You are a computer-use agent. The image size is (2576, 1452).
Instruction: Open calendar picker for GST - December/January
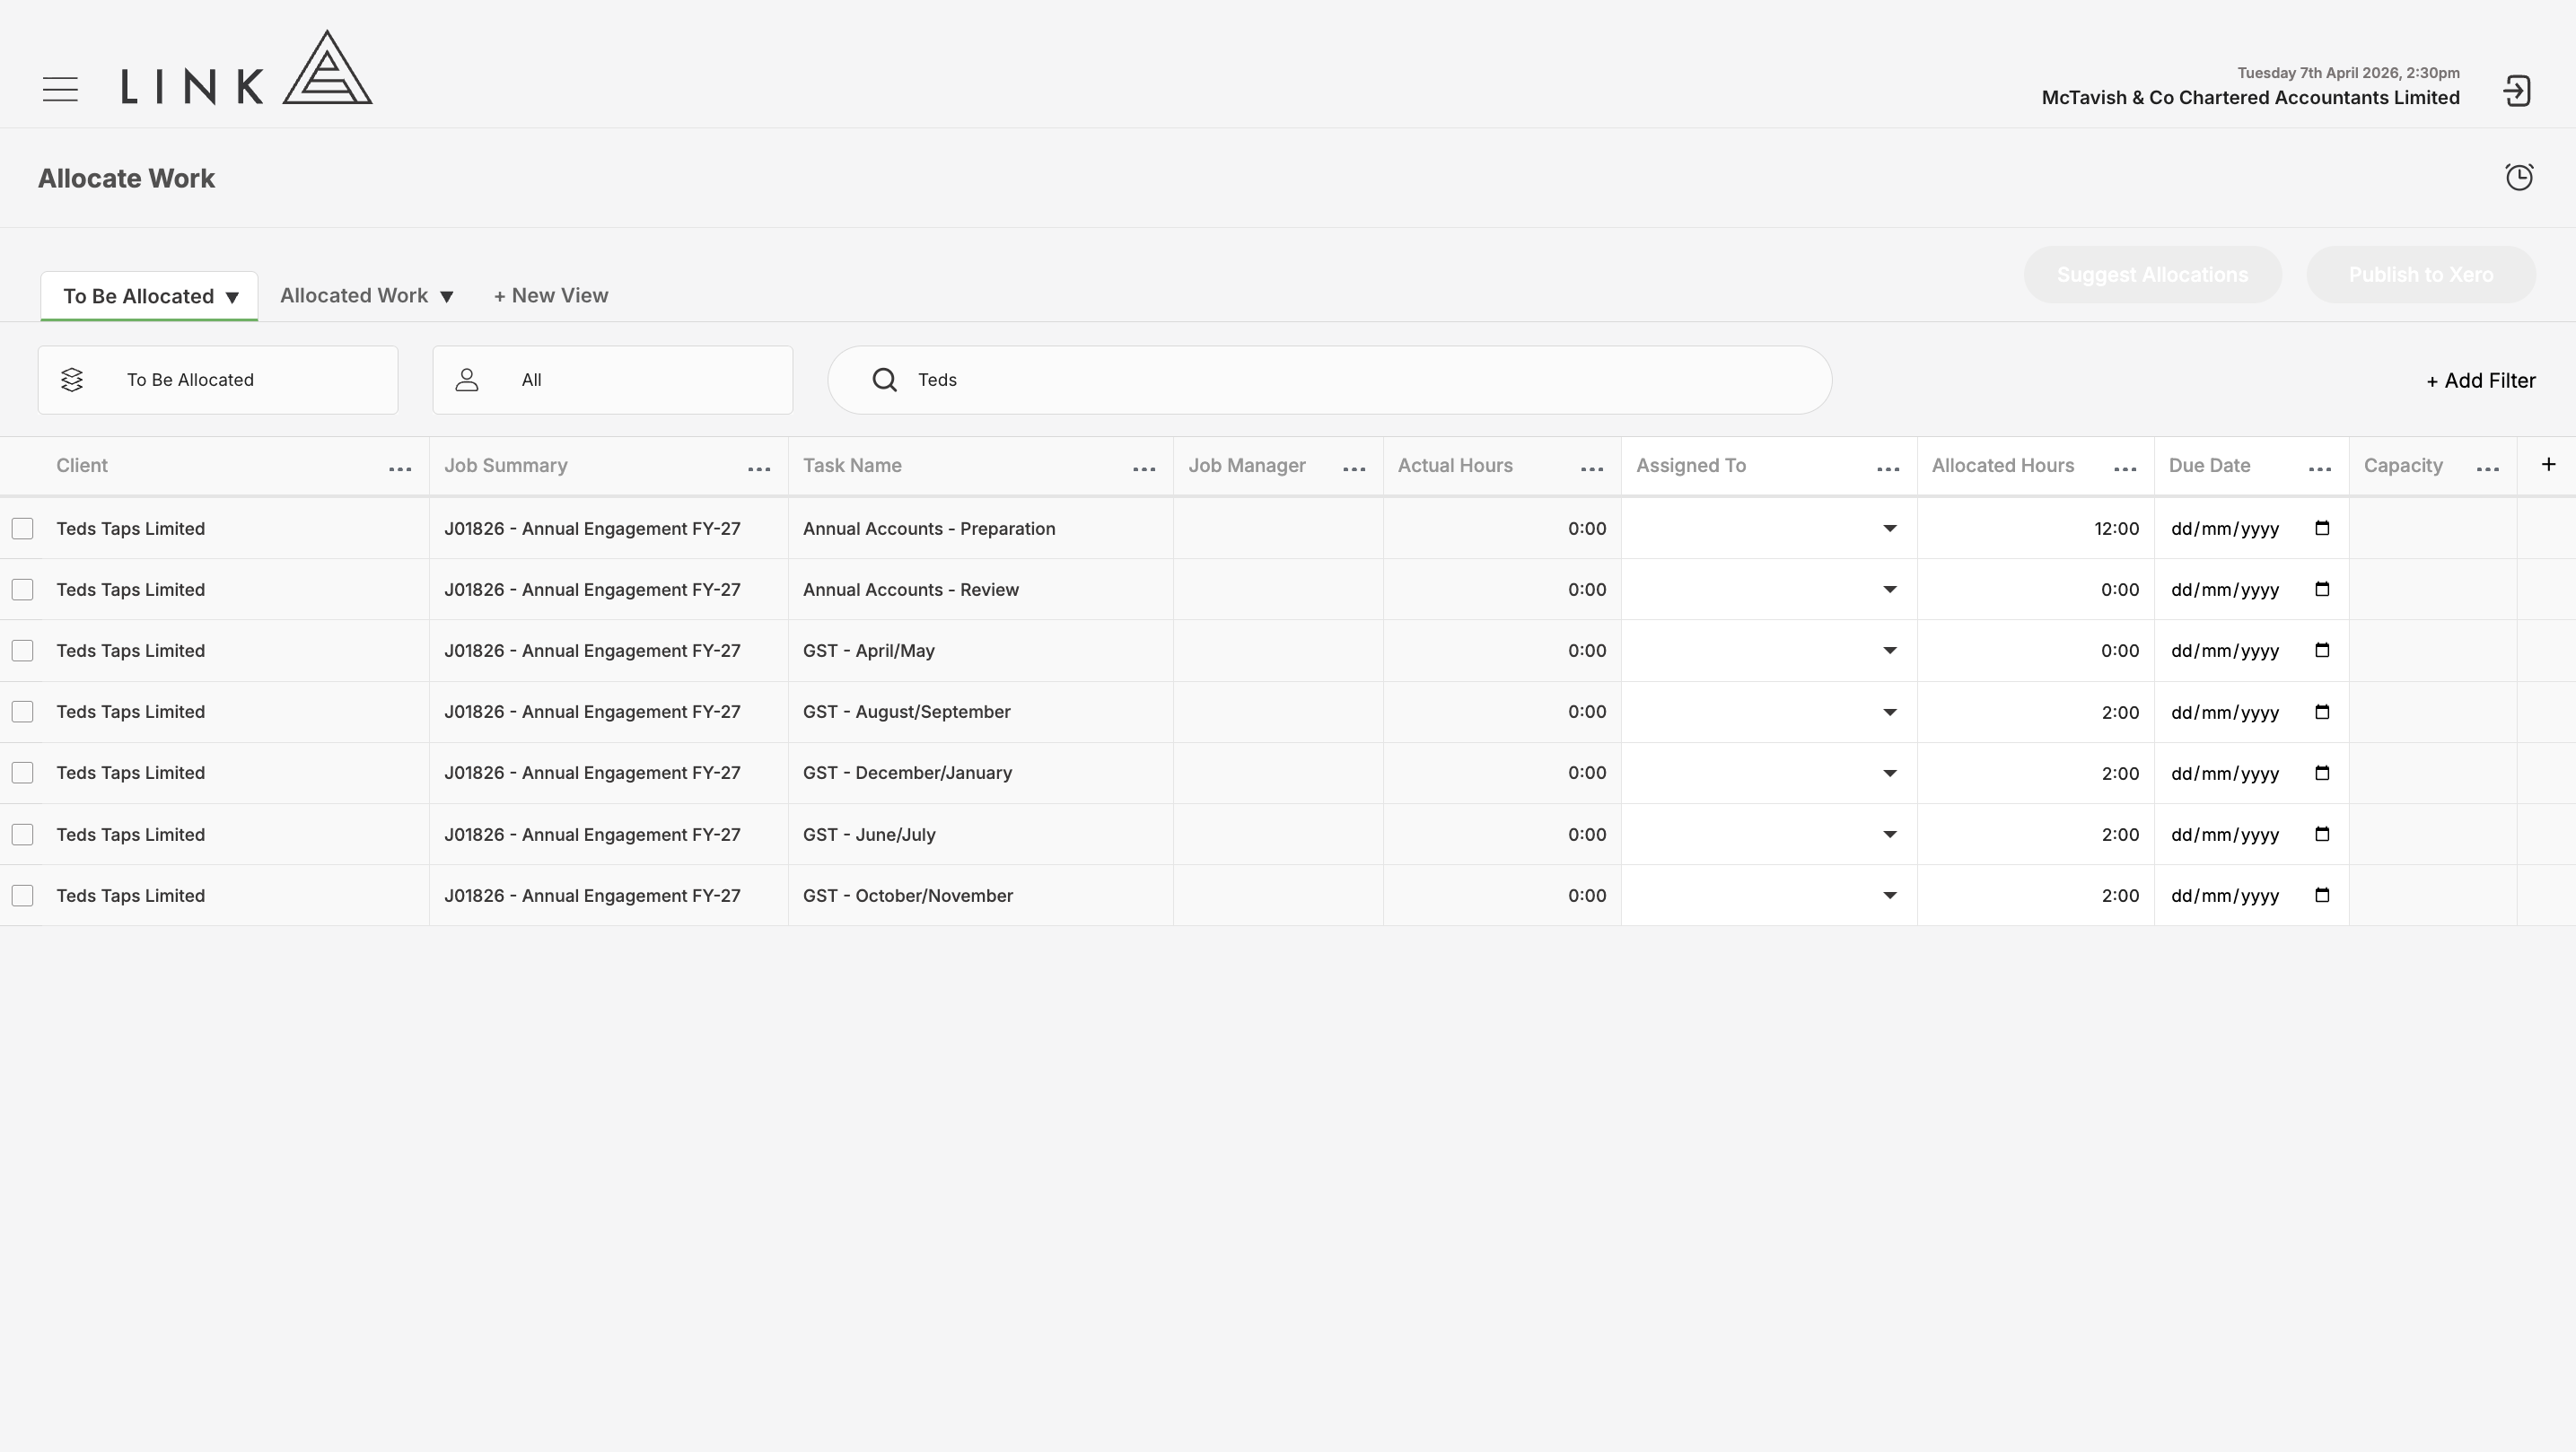click(x=2322, y=773)
